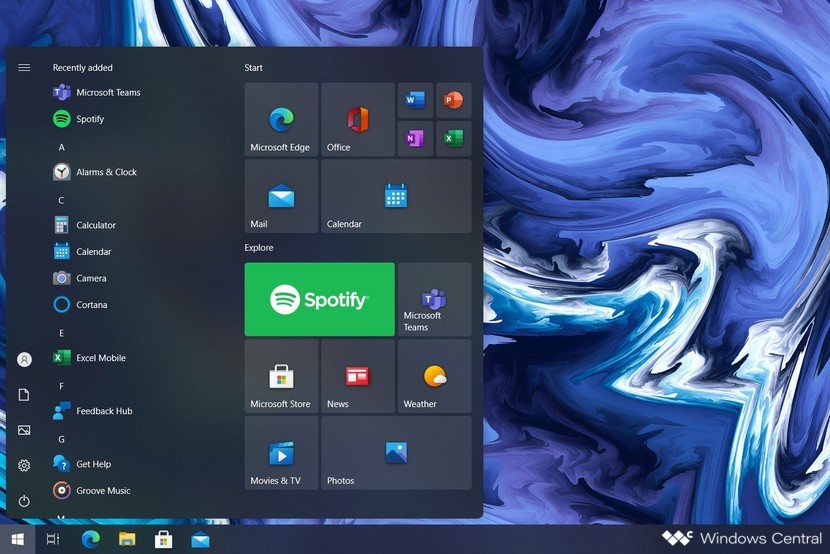Launch the Microsoft Store tile
The image size is (830, 554).
click(281, 376)
